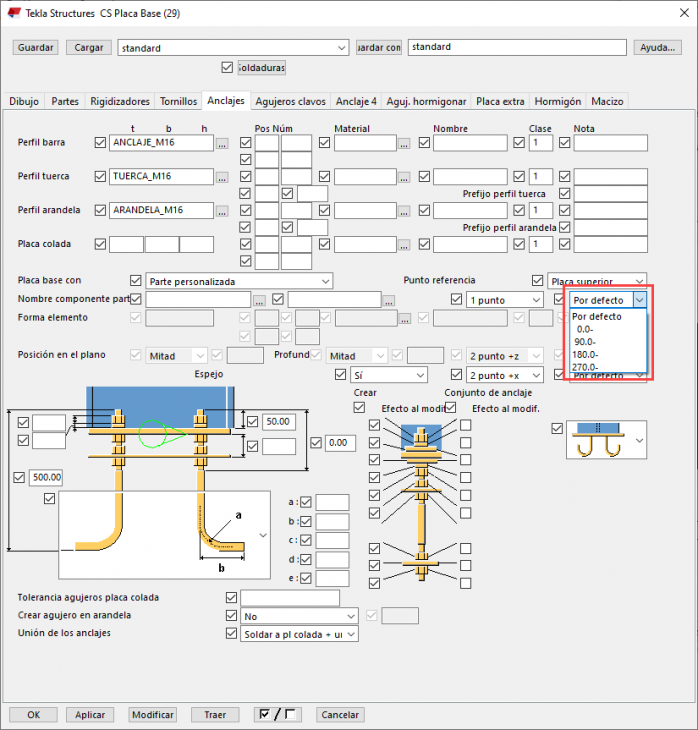
Task: Open browse button beside Nombre componente field
Action: 259,300
